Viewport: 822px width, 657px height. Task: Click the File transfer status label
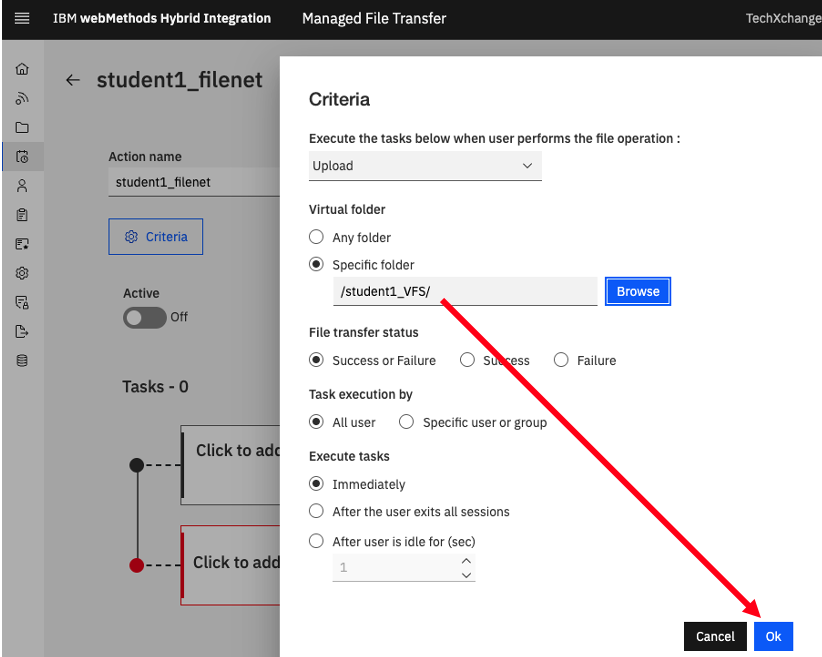click(363, 332)
